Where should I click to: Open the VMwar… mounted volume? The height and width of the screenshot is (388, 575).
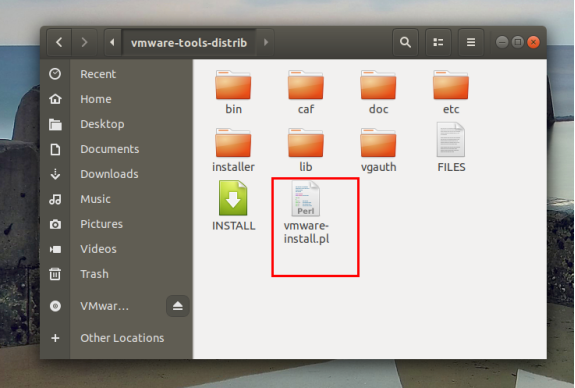[x=105, y=306]
